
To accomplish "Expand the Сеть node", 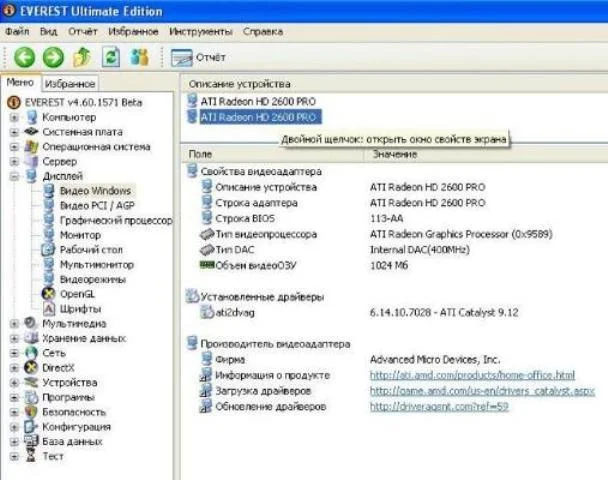I will tap(14, 353).
